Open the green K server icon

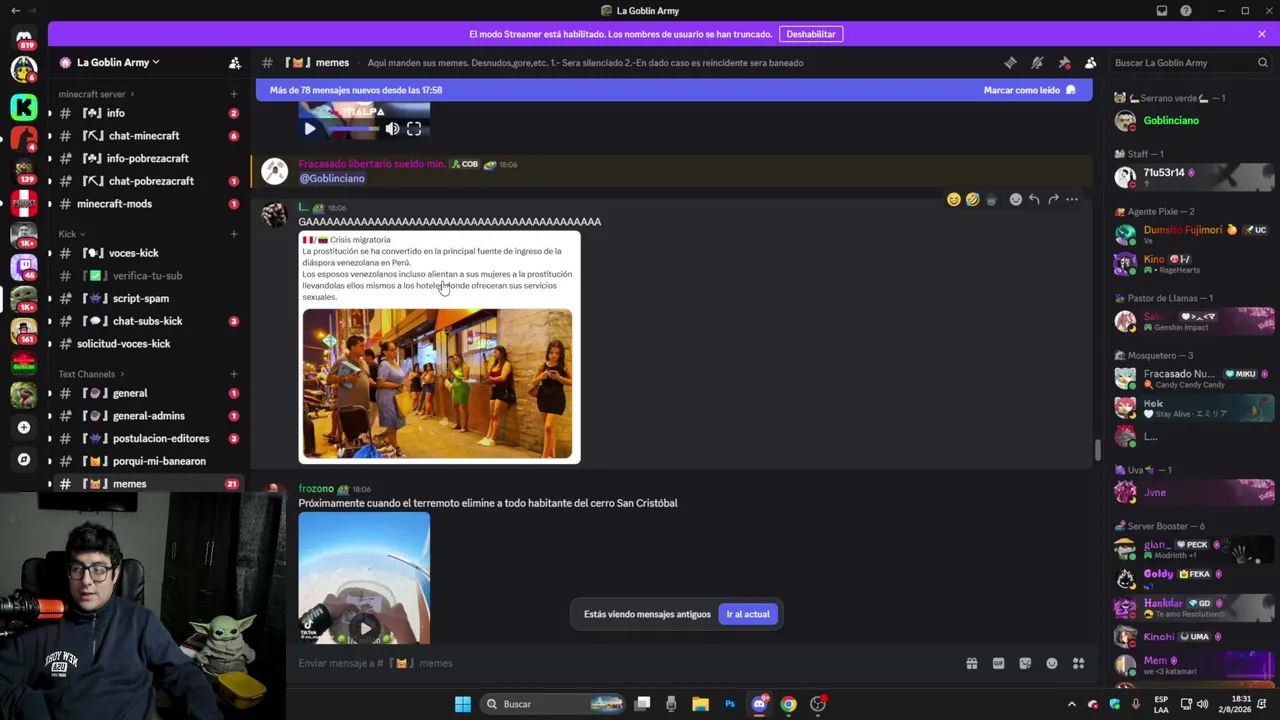point(24,107)
